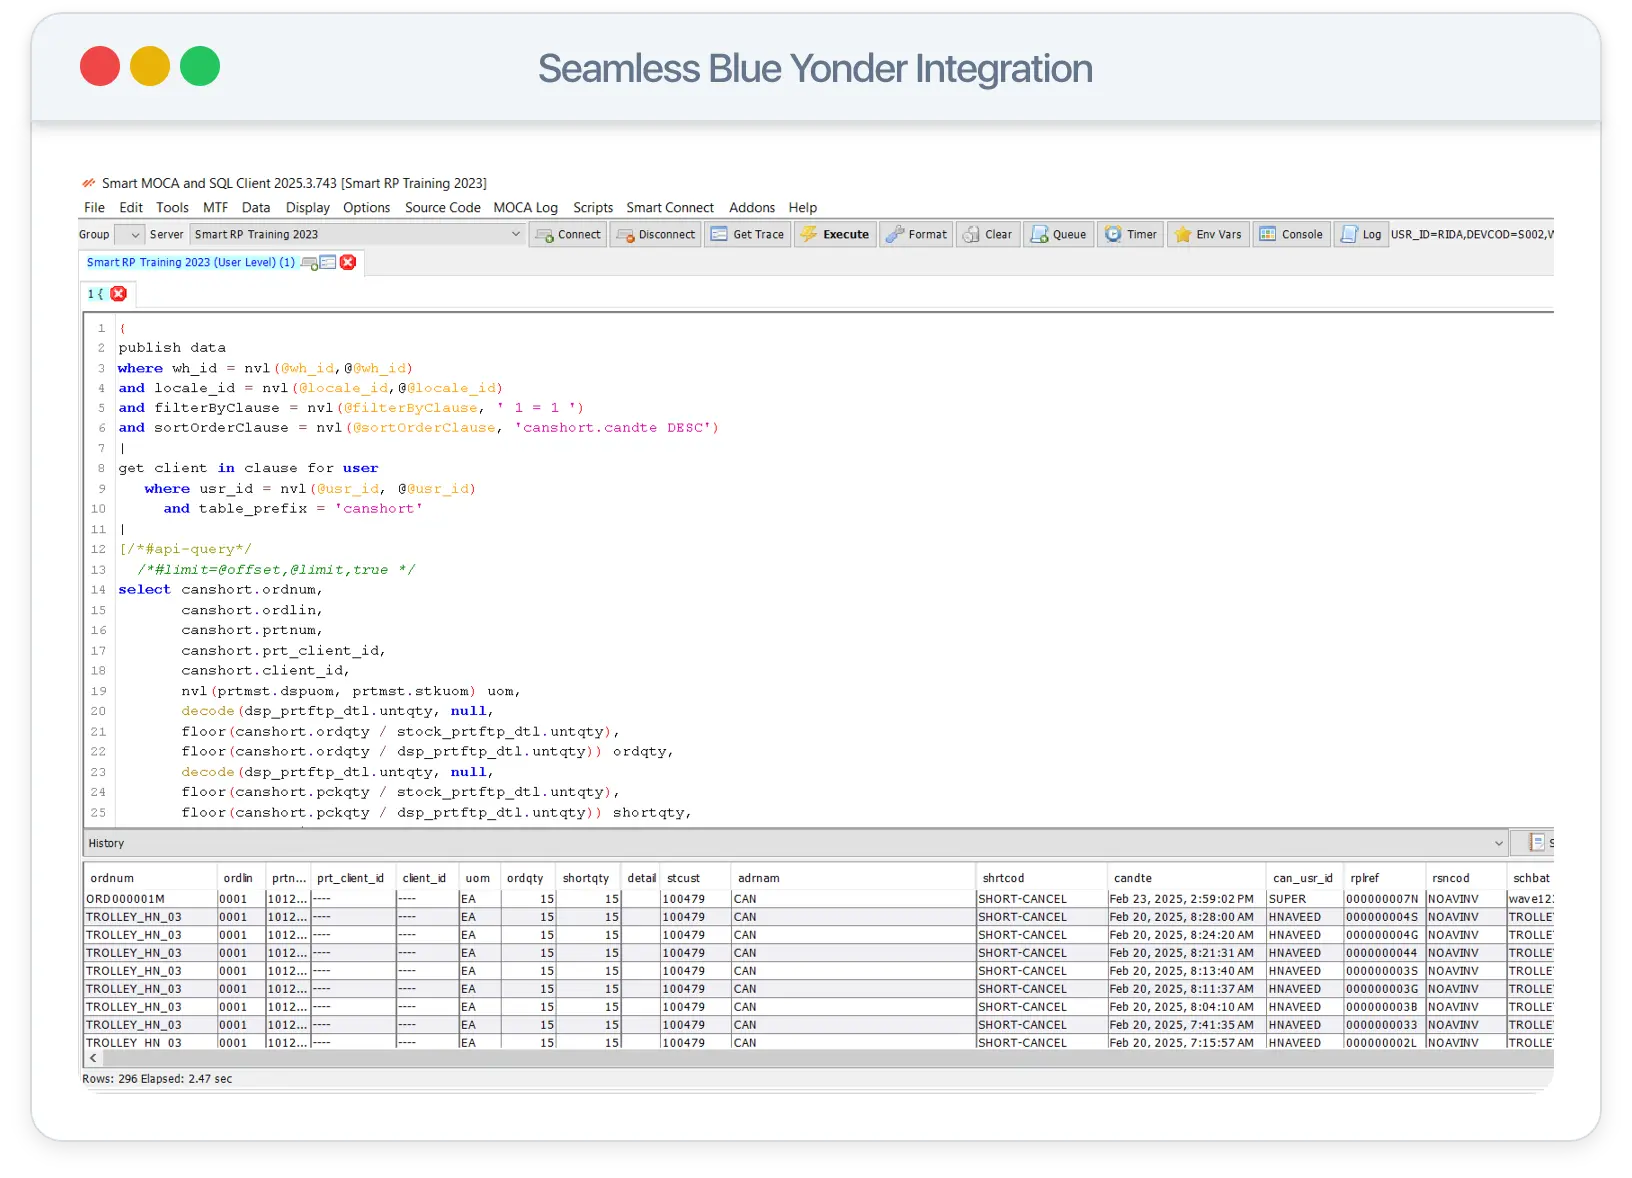Click the red macOS-style window dot
This screenshot has height=1178, width=1632.
[x=100, y=66]
